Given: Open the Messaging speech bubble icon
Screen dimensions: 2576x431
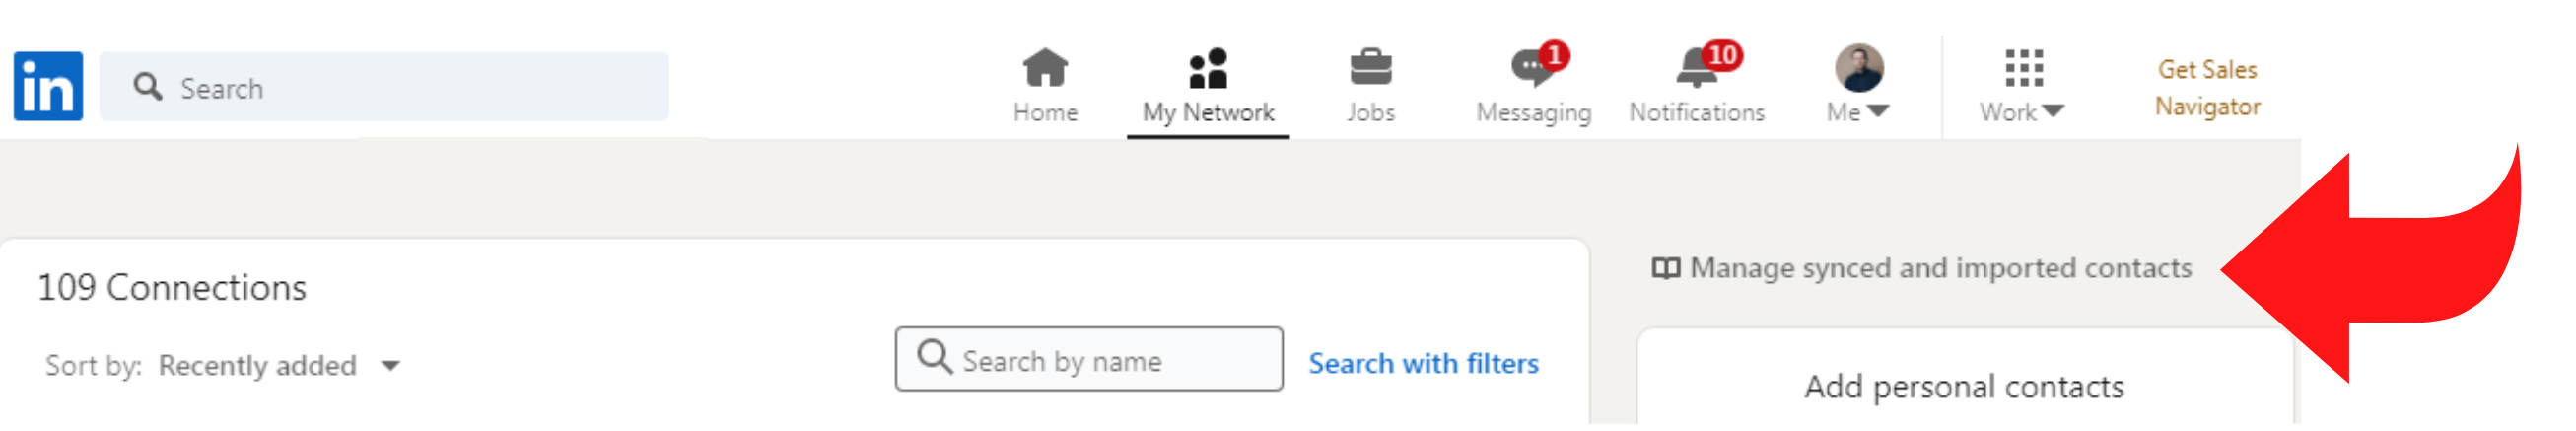Looking at the screenshot, I should pyautogui.click(x=1530, y=68).
